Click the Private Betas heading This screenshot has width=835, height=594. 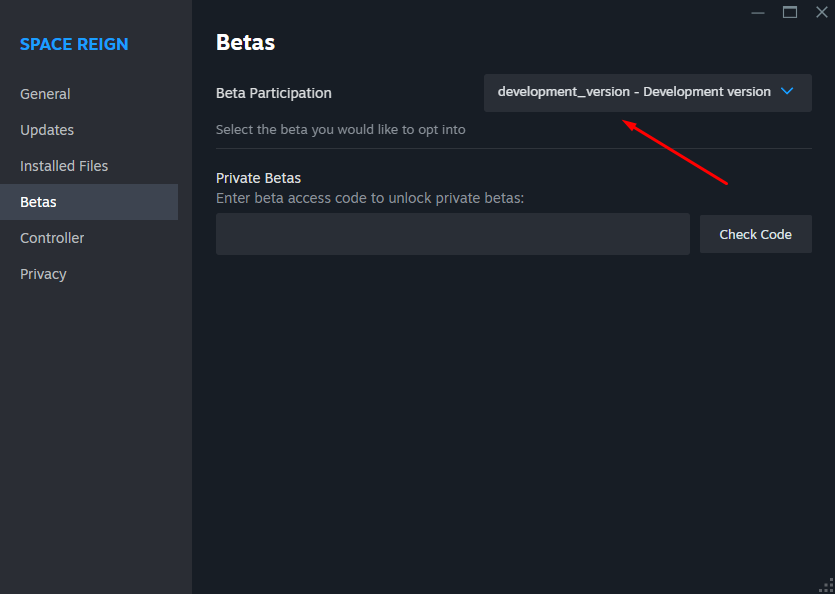click(258, 178)
